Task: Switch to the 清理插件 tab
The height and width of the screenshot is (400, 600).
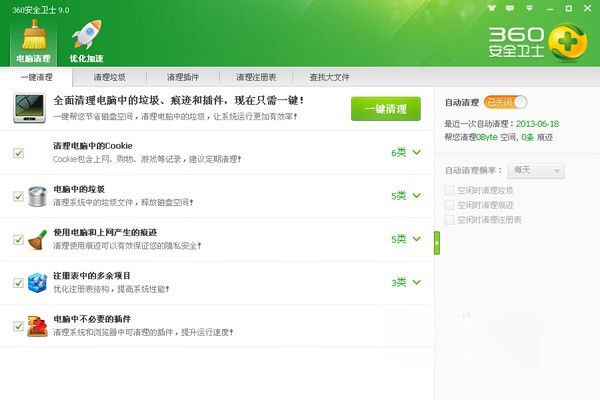Action: coord(183,77)
